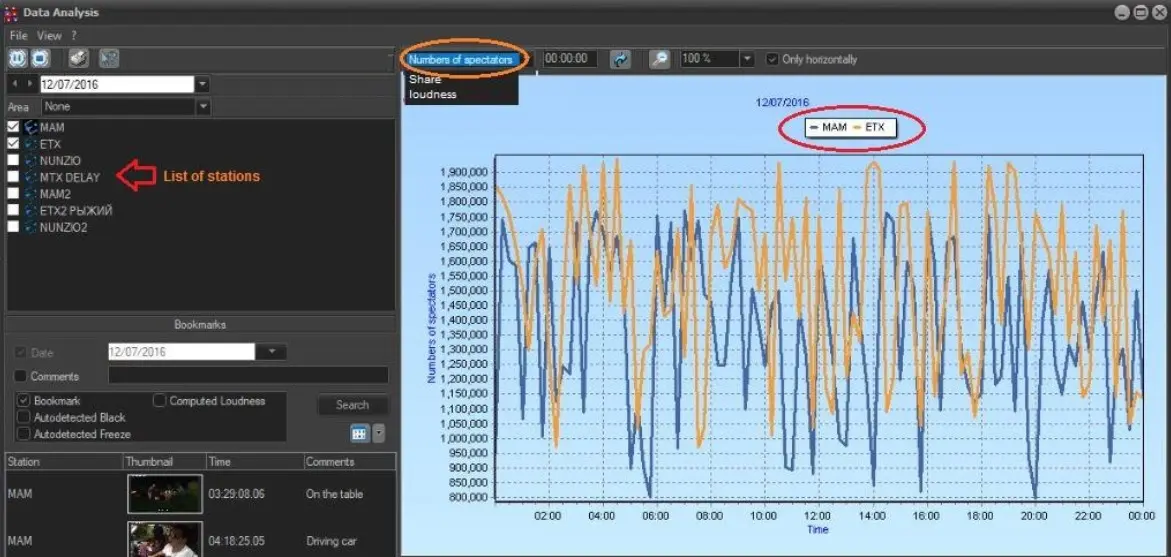Click the previous date arrow icon

coord(14,84)
